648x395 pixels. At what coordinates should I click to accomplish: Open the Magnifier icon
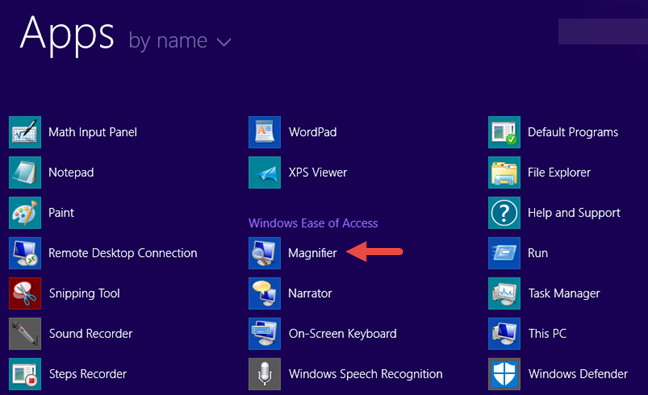coord(264,253)
